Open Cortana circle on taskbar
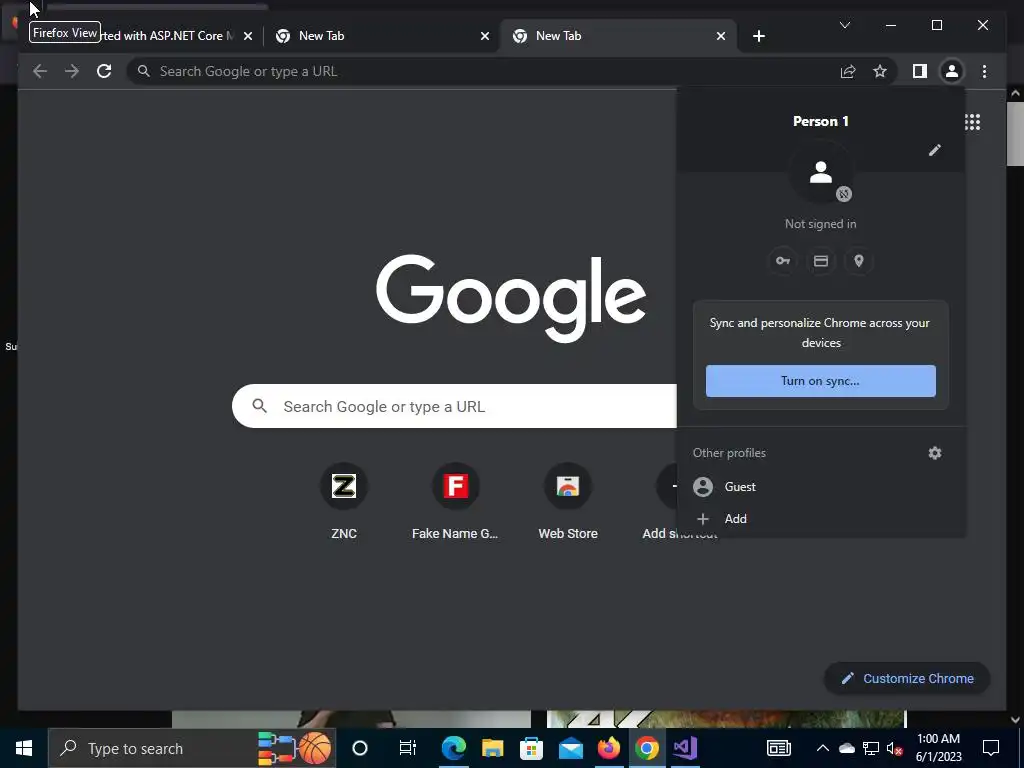This screenshot has height=768, width=1024. coord(360,748)
